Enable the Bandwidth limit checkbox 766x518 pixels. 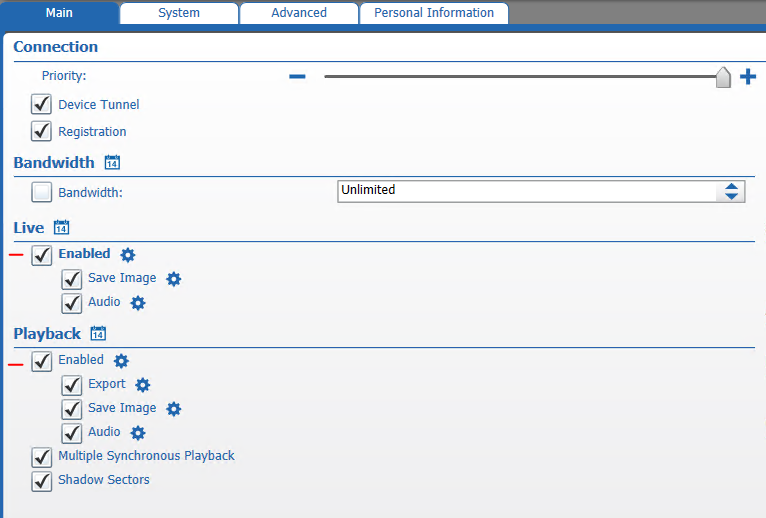[x=42, y=192]
